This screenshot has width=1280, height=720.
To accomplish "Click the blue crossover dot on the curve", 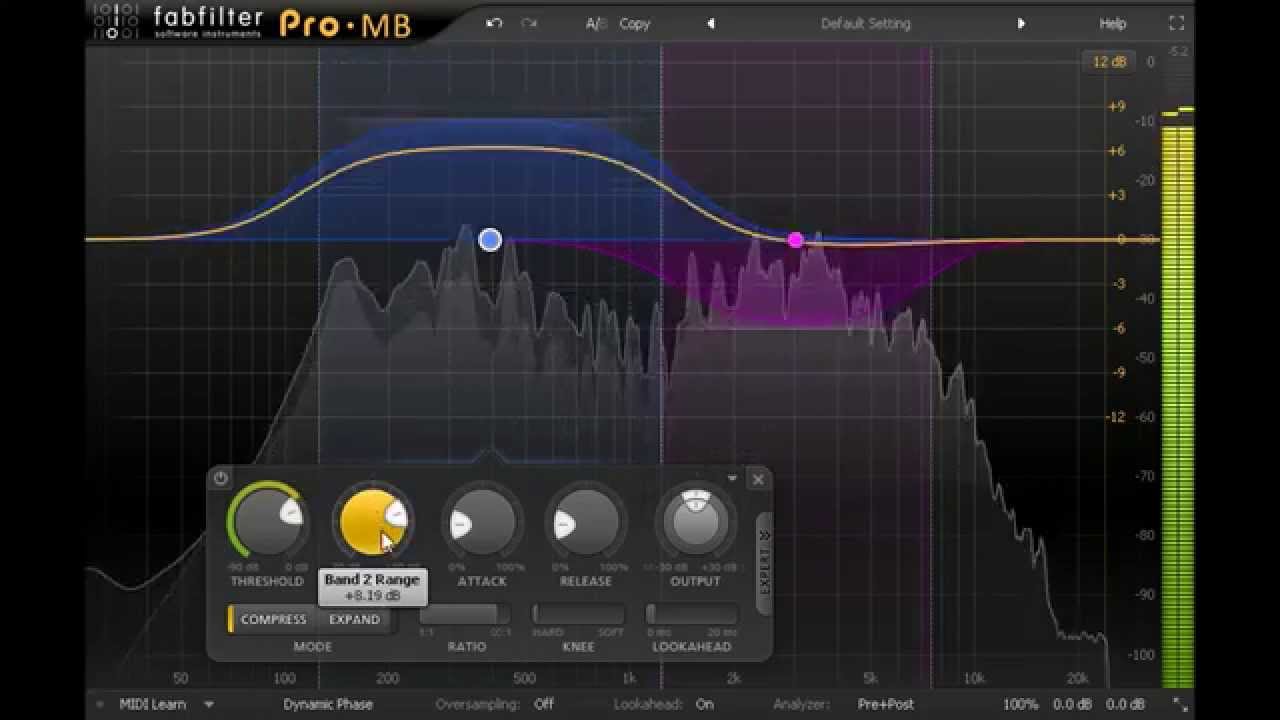I will [490, 239].
